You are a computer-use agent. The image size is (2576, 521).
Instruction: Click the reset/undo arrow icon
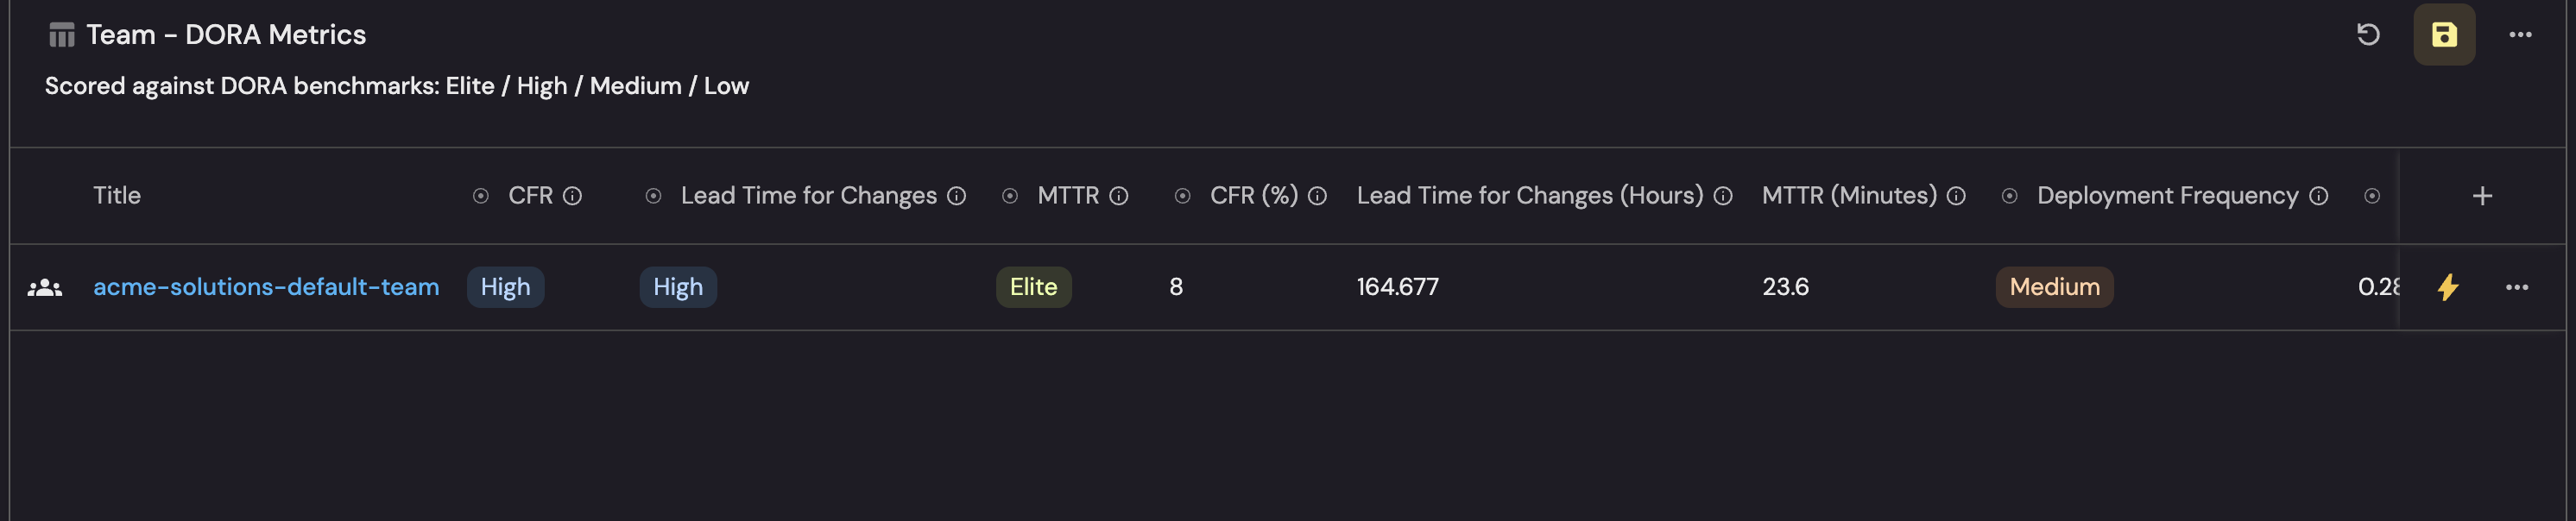click(x=2368, y=35)
